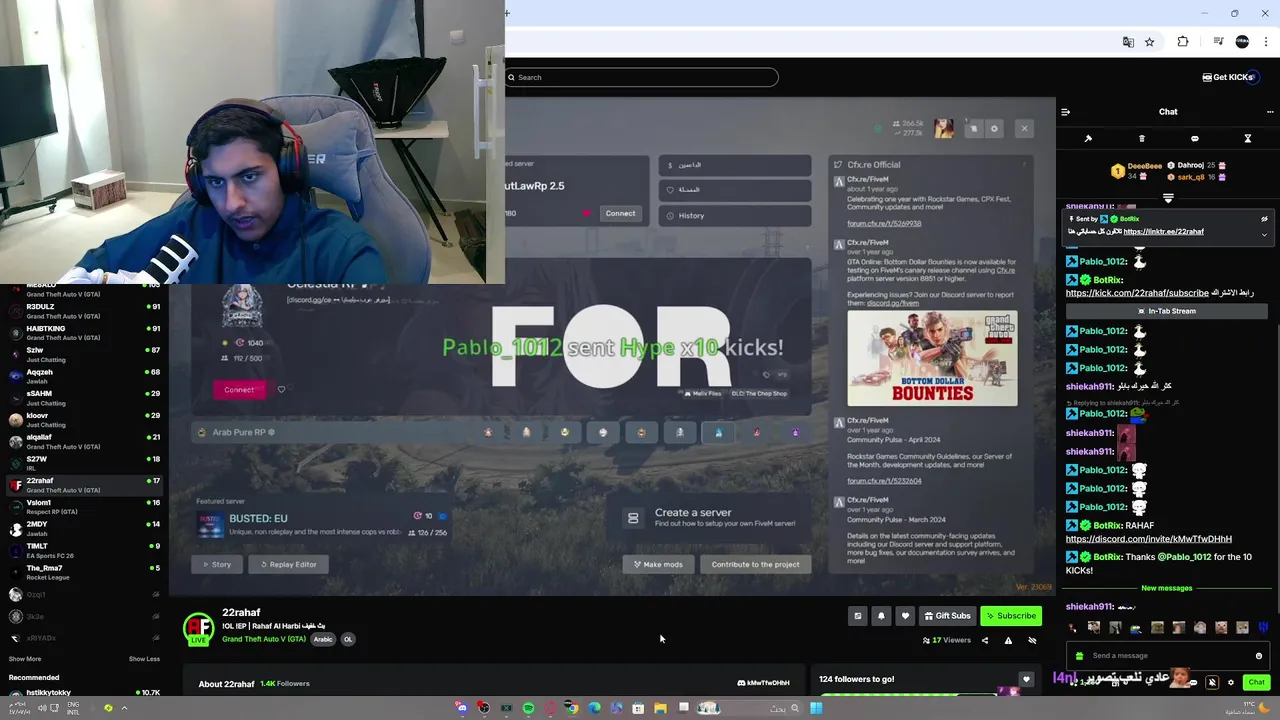Click Contribute to the project in the stream

pos(755,564)
